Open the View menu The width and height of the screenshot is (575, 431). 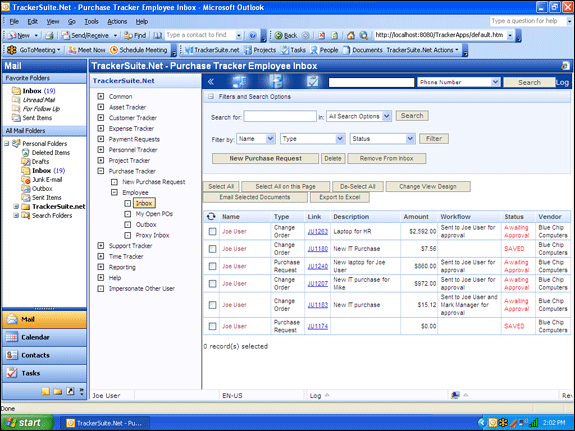53,21
